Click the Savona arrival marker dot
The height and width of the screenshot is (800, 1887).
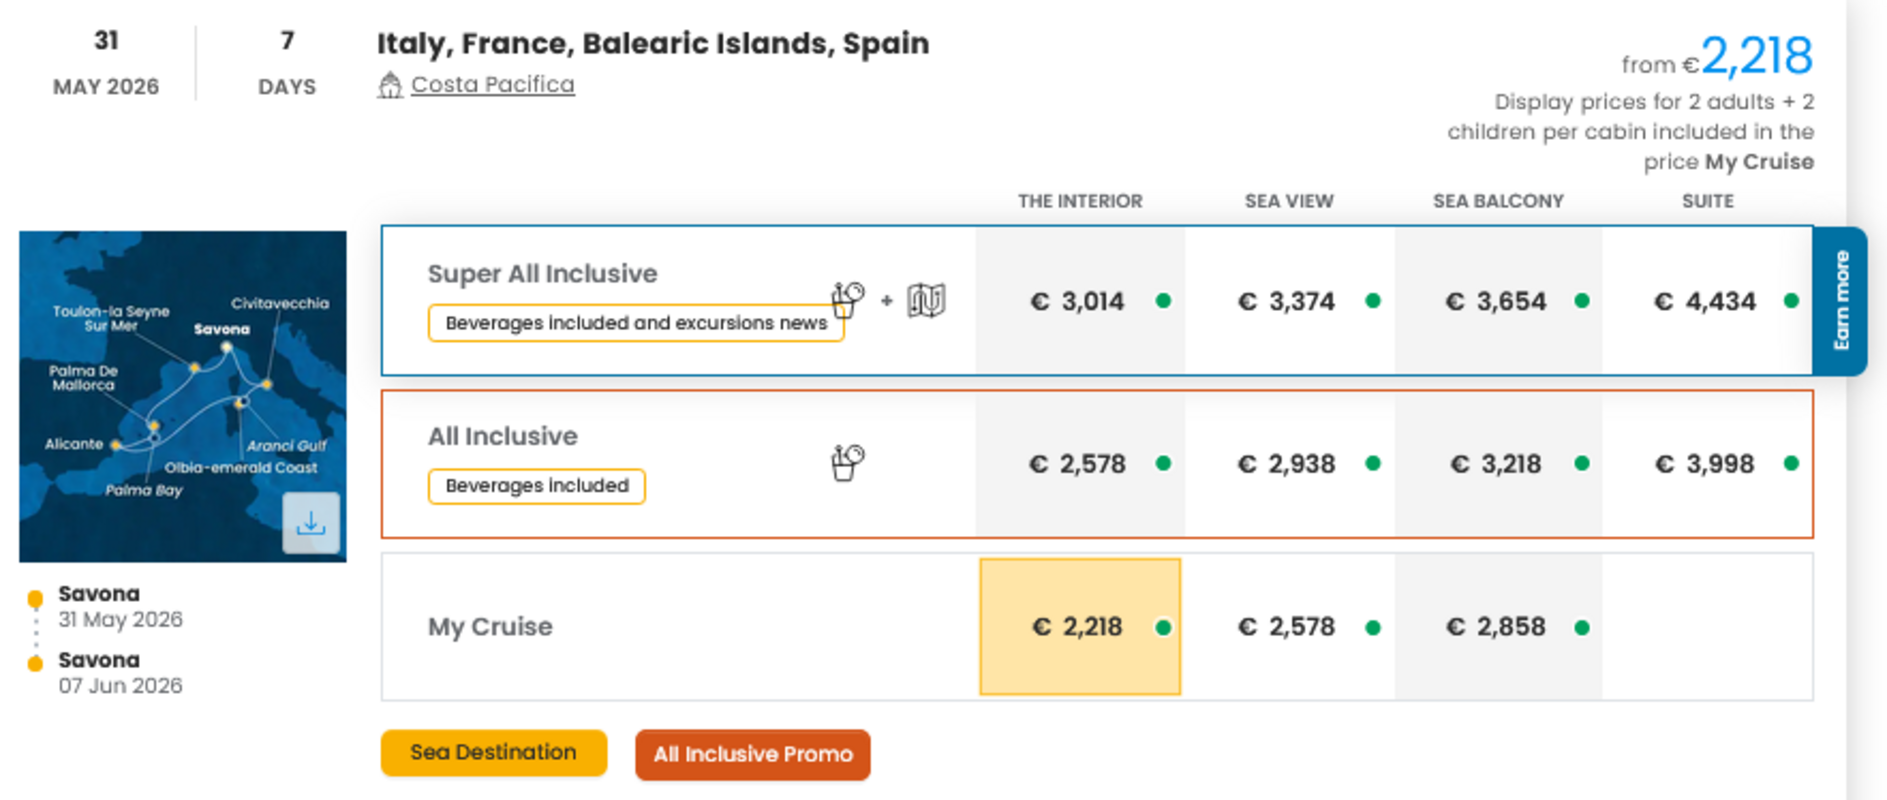(x=35, y=663)
